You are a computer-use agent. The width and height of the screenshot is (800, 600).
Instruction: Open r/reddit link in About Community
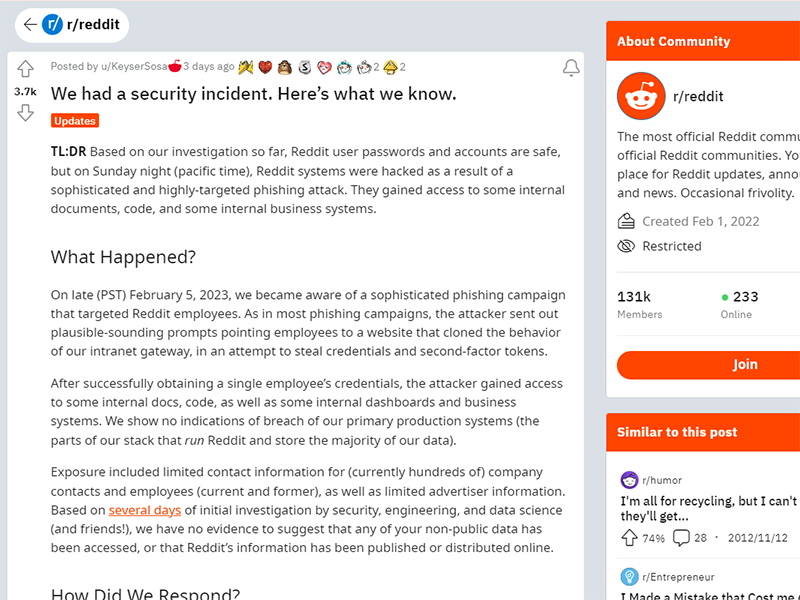(x=698, y=97)
